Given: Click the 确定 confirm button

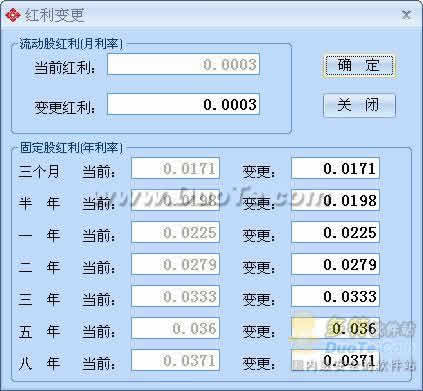Looking at the screenshot, I should point(359,65).
